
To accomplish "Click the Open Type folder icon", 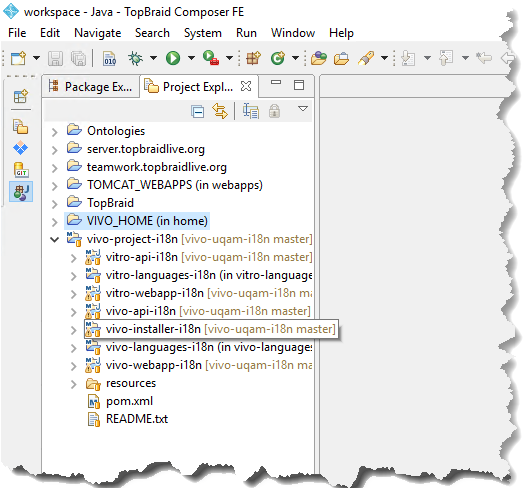I will click(319, 58).
